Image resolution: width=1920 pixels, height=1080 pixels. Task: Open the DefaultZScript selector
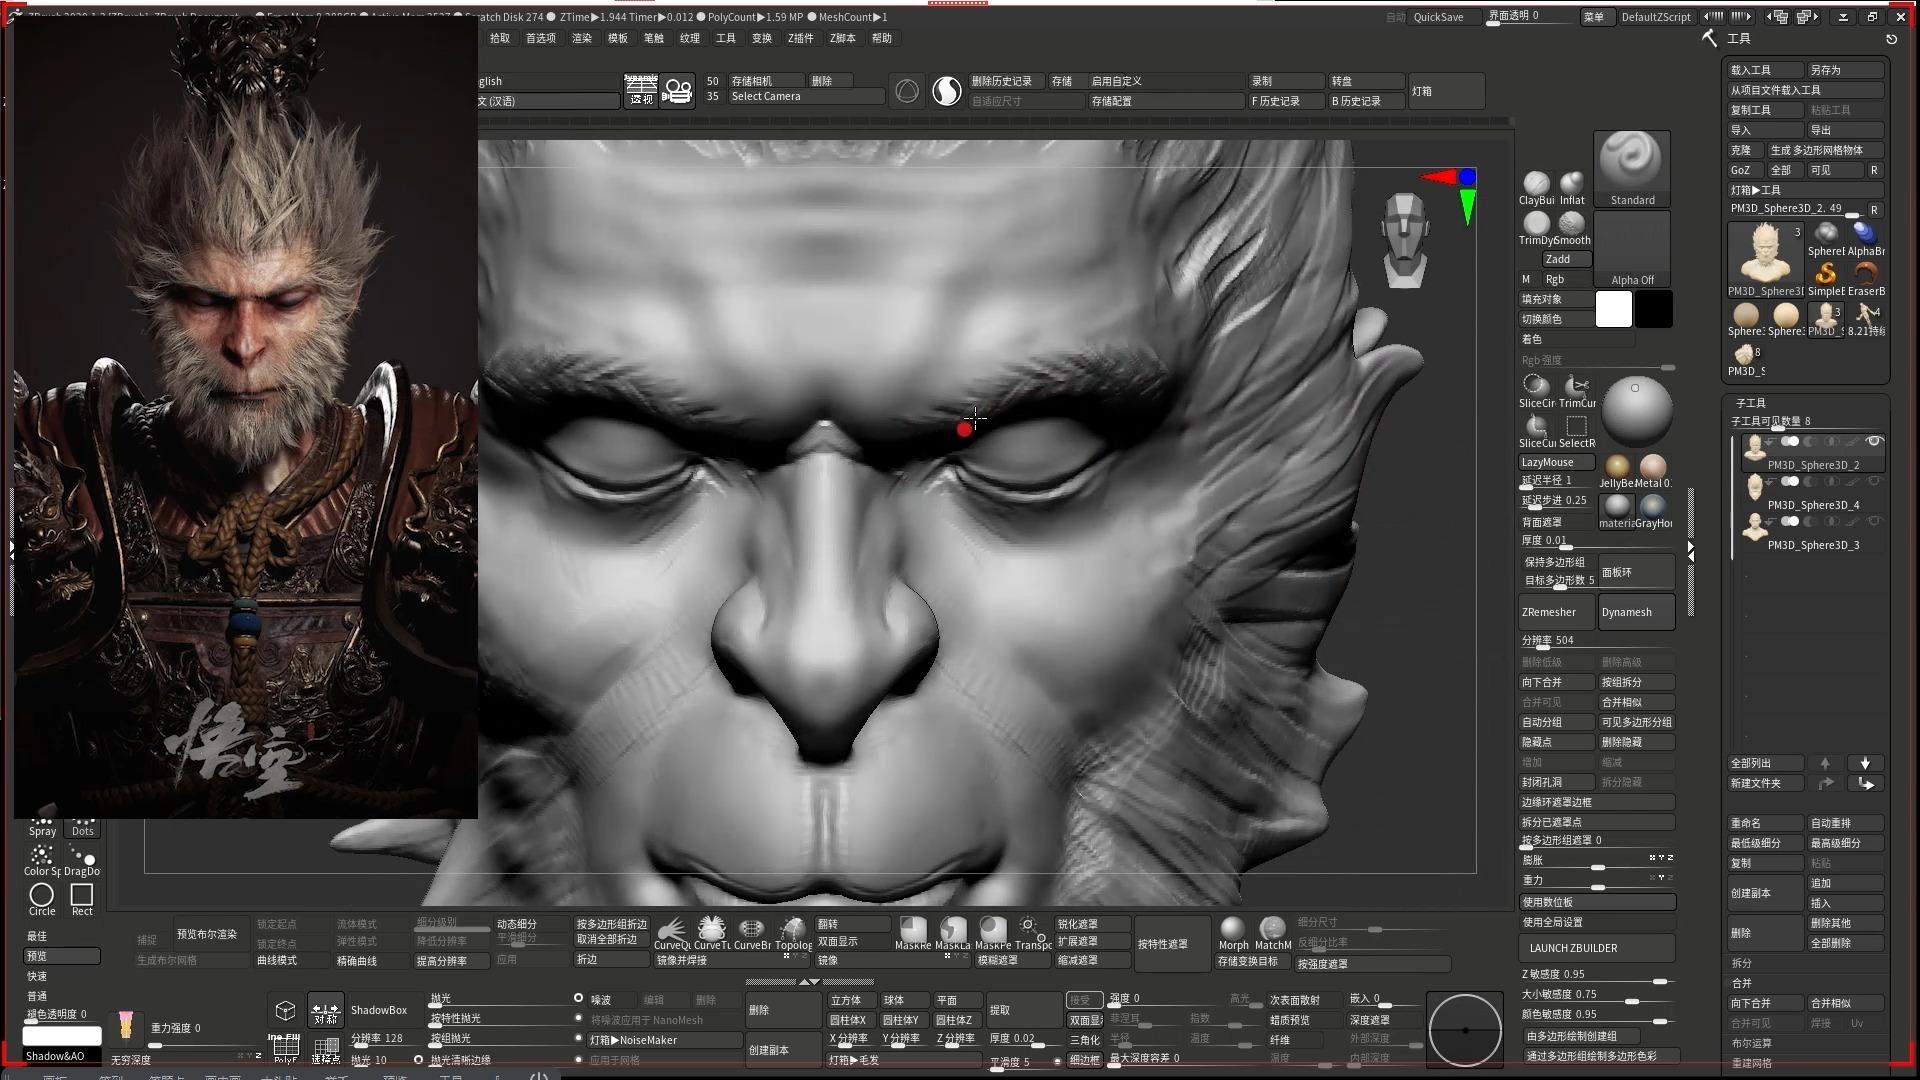1657,17
